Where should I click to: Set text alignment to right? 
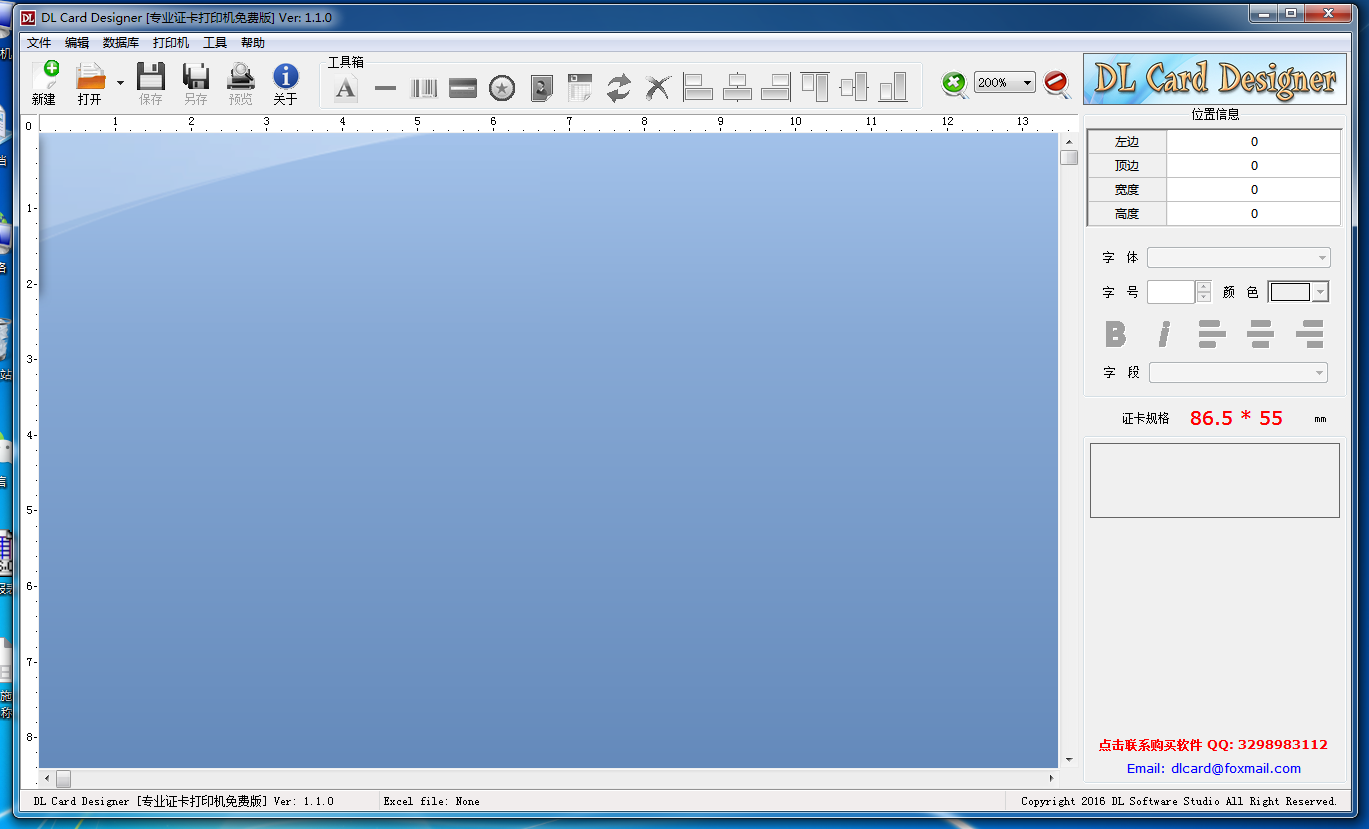point(1309,334)
